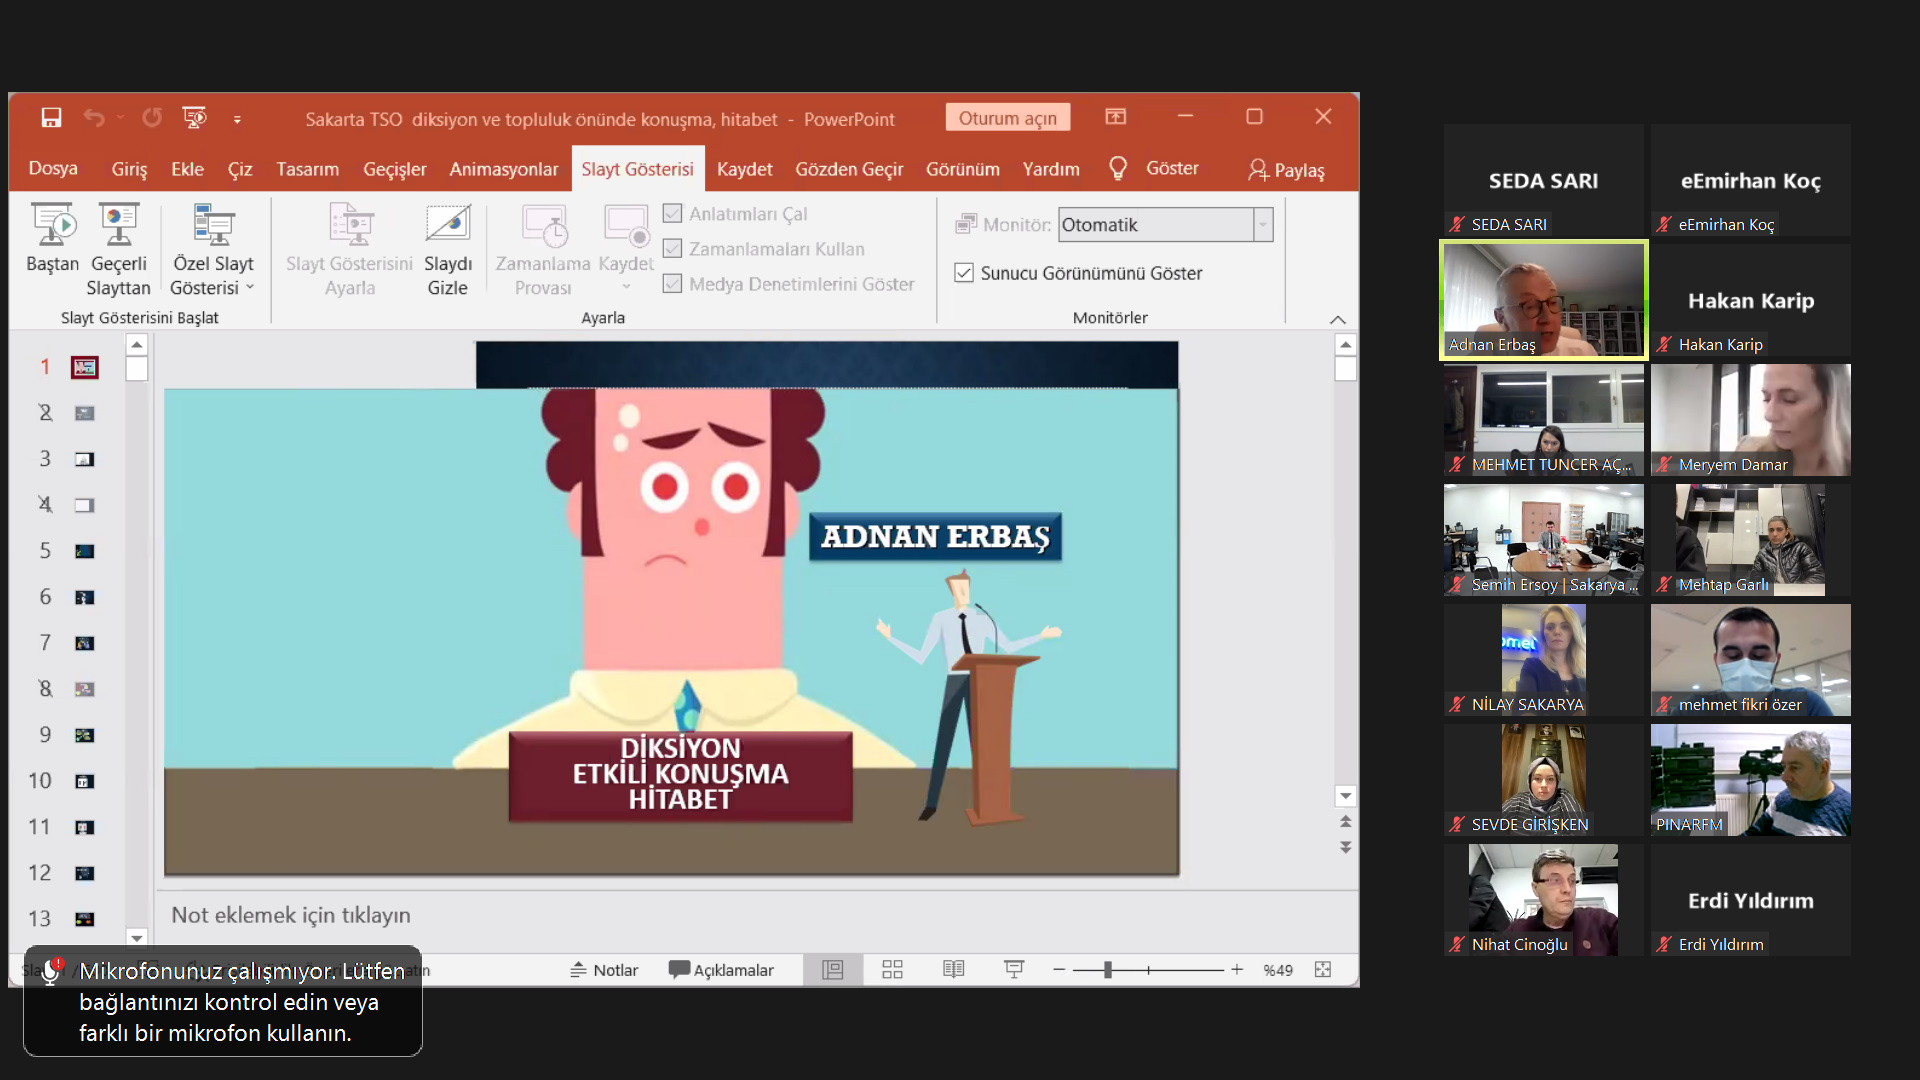Click the Save icon in quick access toolbar
The height and width of the screenshot is (1080, 1920).
tap(51, 118)
